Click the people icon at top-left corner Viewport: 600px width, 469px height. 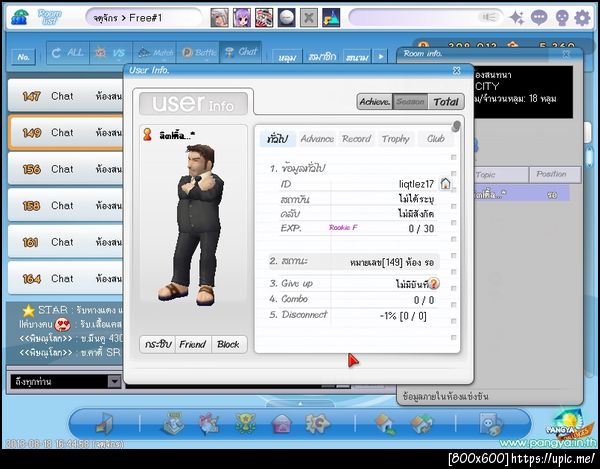[19, 18]
